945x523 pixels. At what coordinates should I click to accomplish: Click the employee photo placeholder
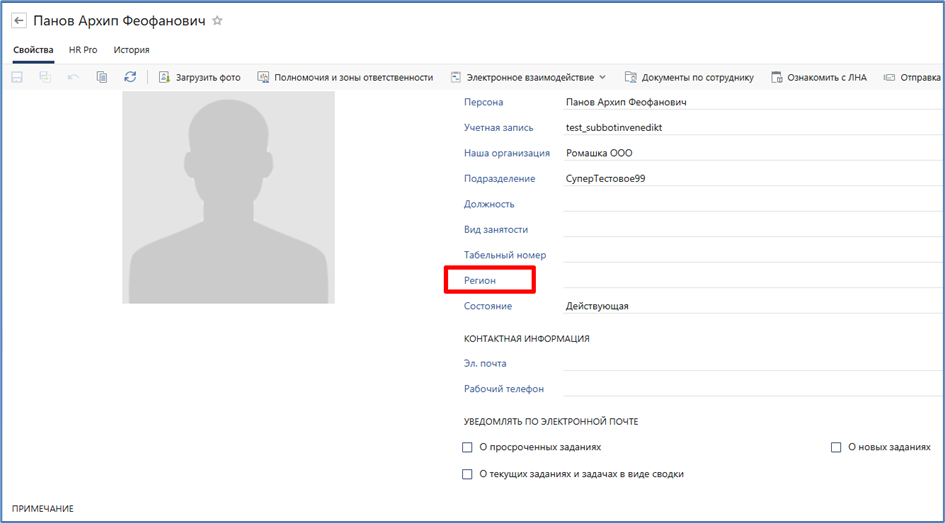[228, 198]
